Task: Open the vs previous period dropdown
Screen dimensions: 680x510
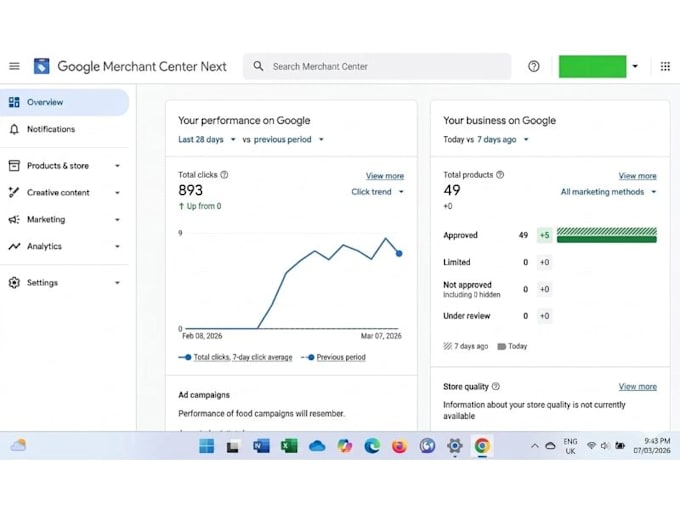Action: [283, 140]
